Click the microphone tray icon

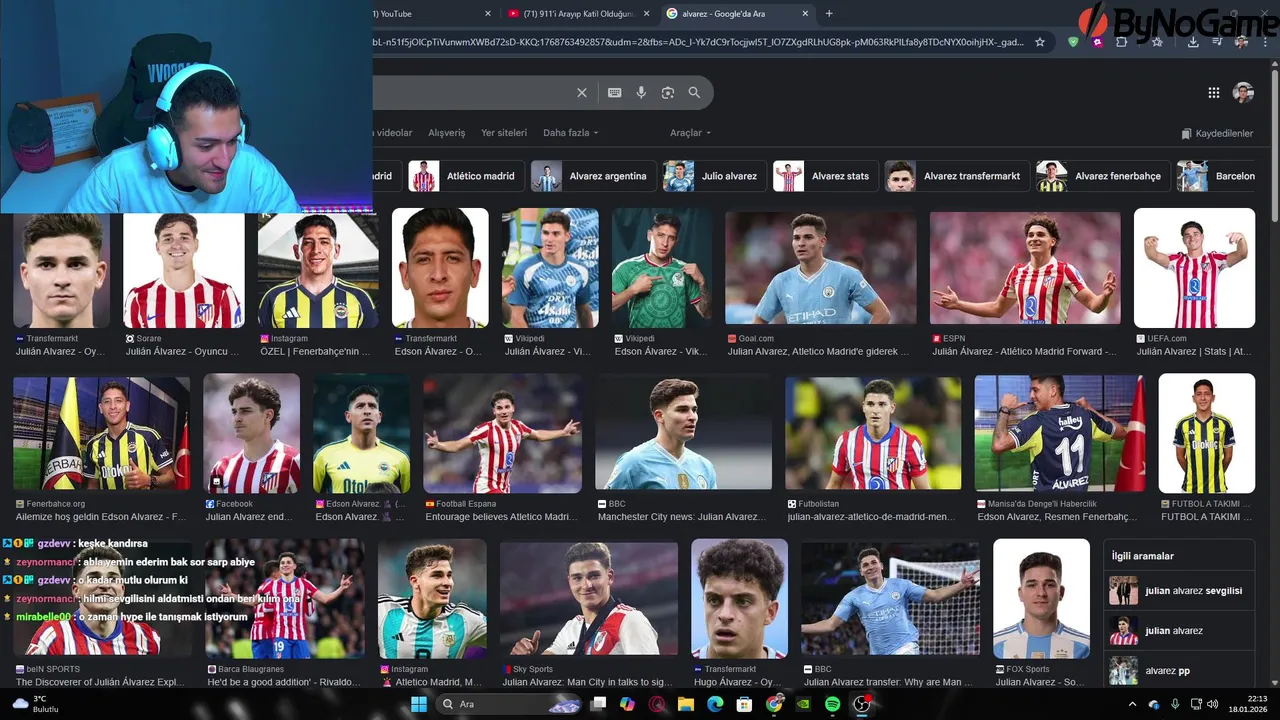1175,704
